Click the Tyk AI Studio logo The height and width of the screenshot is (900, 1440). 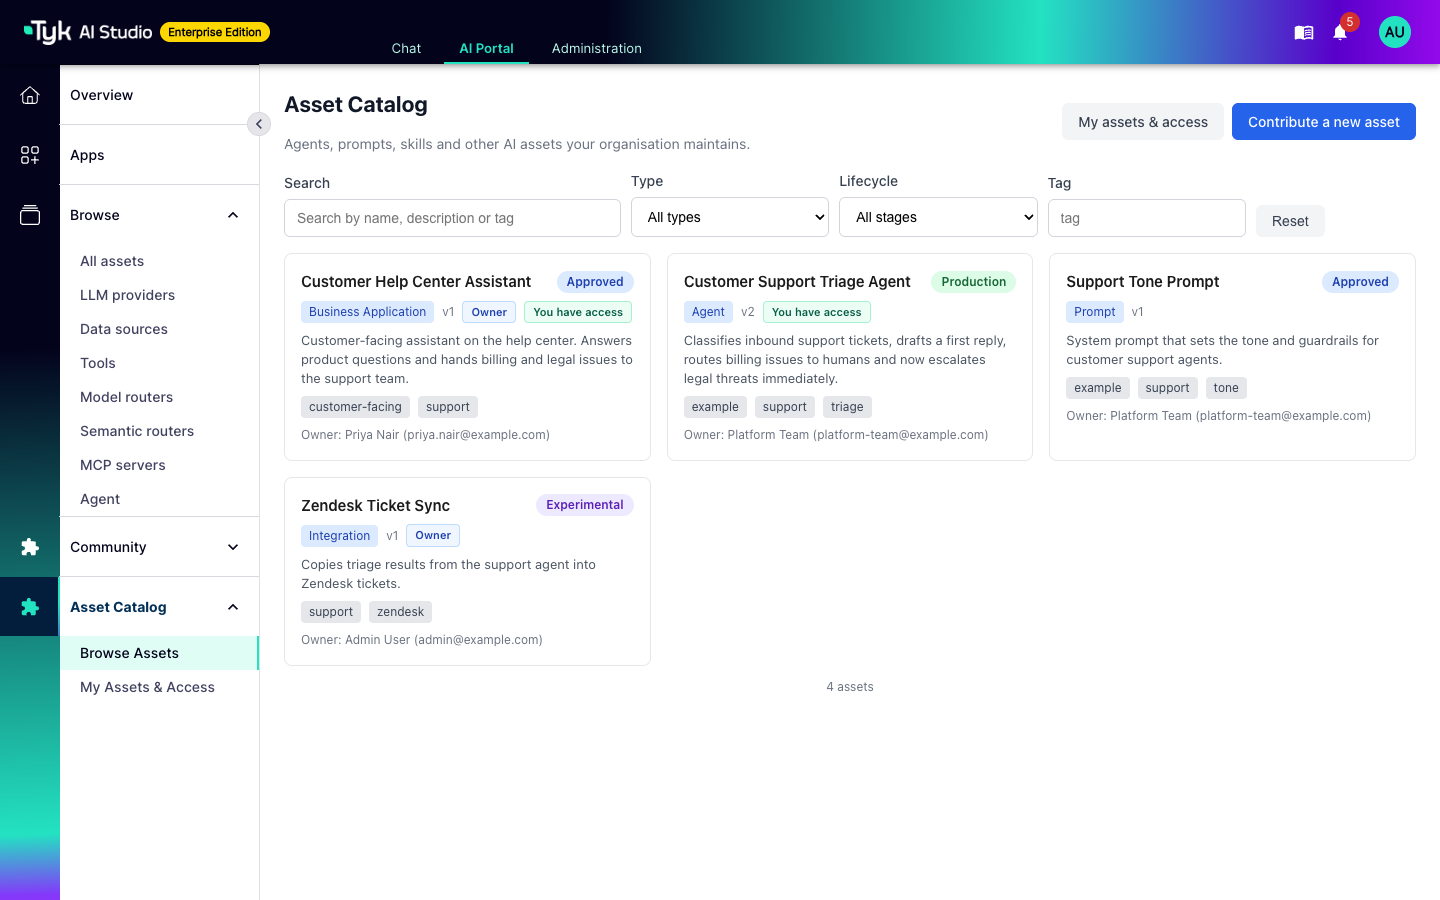pyautogui.click(x=88, y=32)
